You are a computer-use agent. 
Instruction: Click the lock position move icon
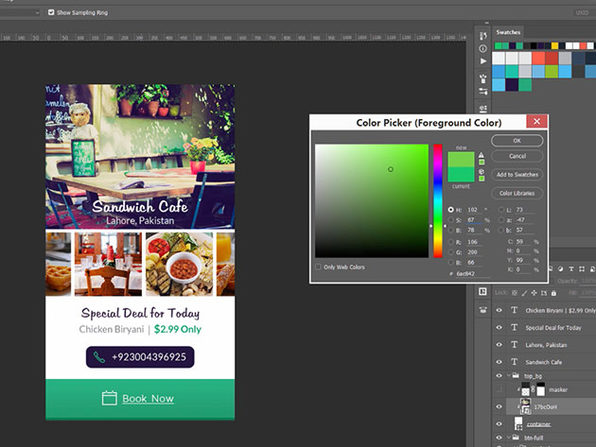click(x=534, y=293)
